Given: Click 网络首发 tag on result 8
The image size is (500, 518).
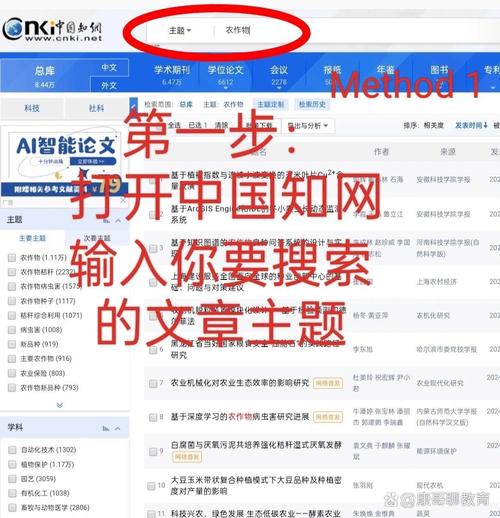Looking at the screenshot, I should coord(328,417).
